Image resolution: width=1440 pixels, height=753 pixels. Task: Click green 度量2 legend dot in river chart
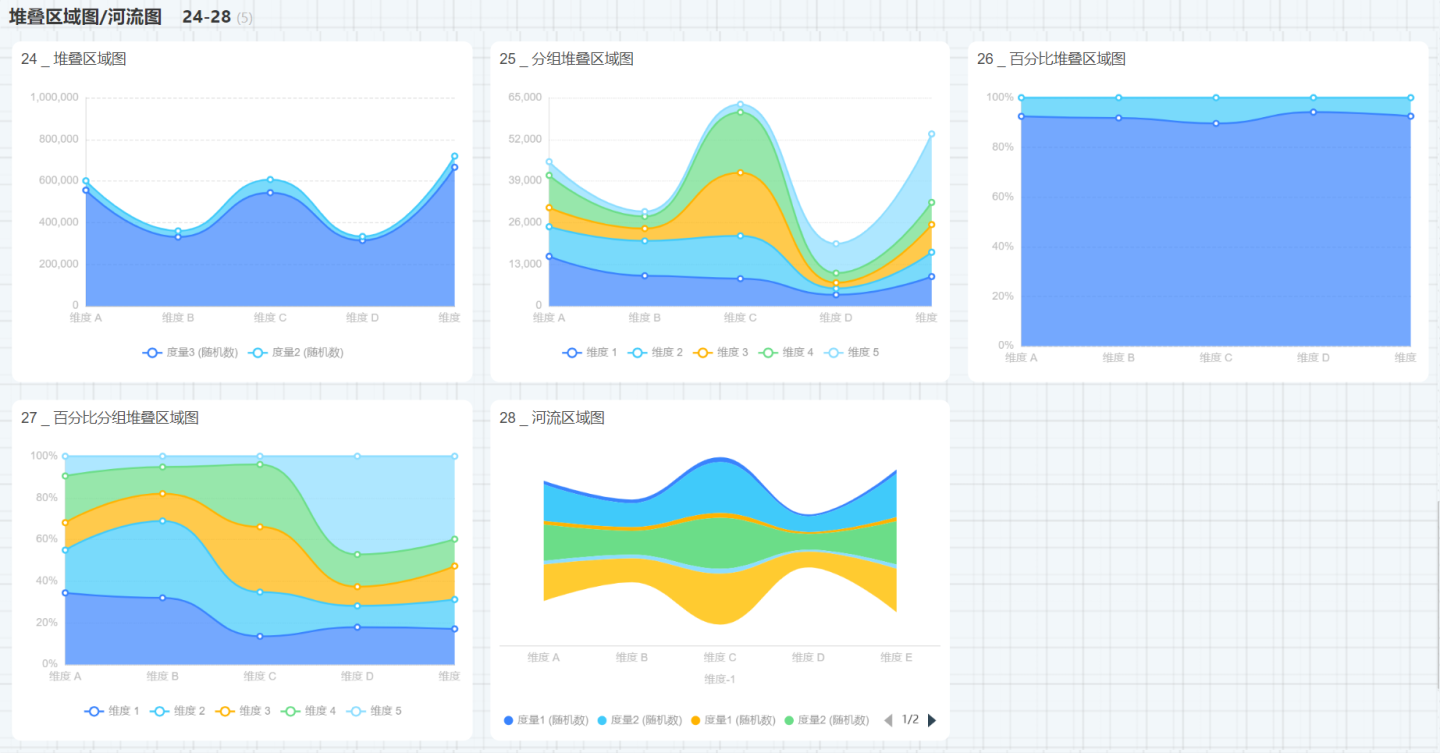[x=789, y=720]
